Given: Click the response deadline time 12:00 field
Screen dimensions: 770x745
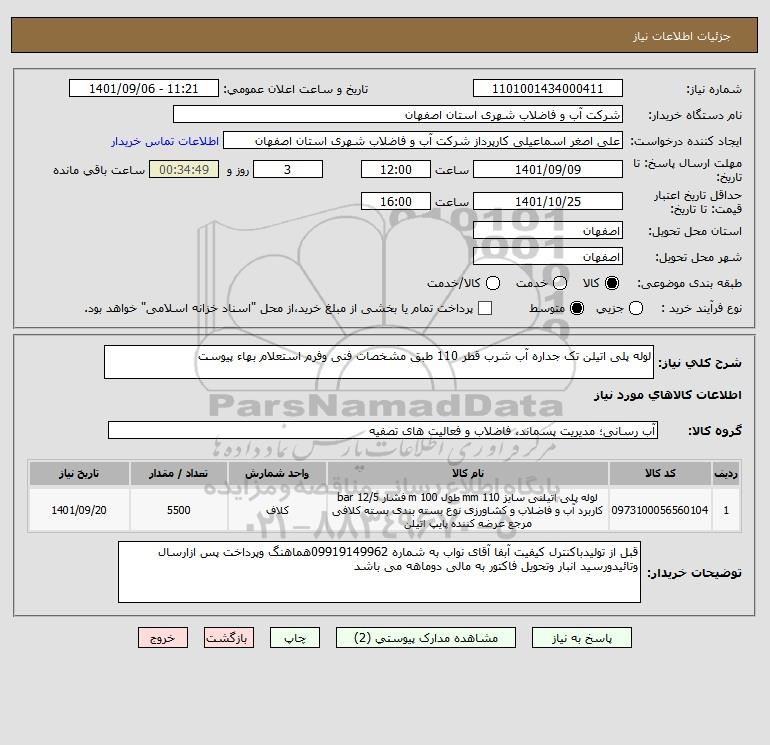Looking at the screenshot, I should 396,169.
